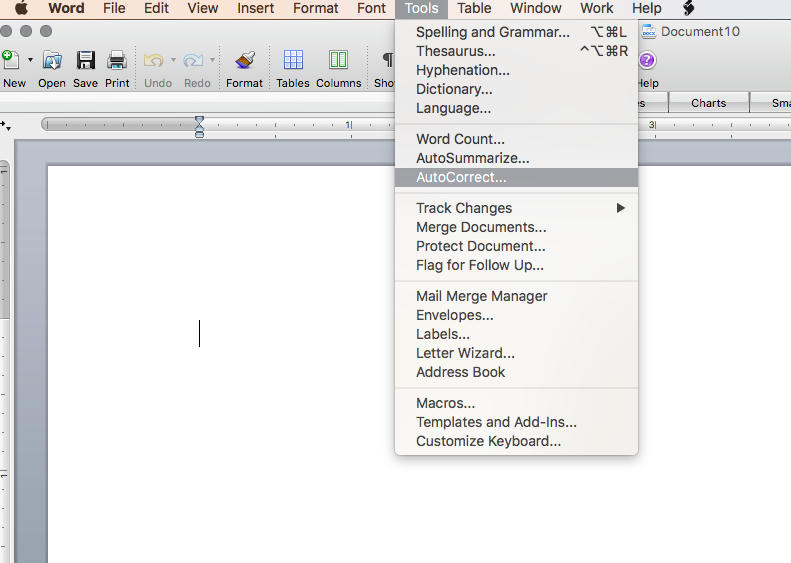This screenshot has height=563, width=791.
Task: Click the New document icon
Action: pyautogui.click(x=11, y=60)
